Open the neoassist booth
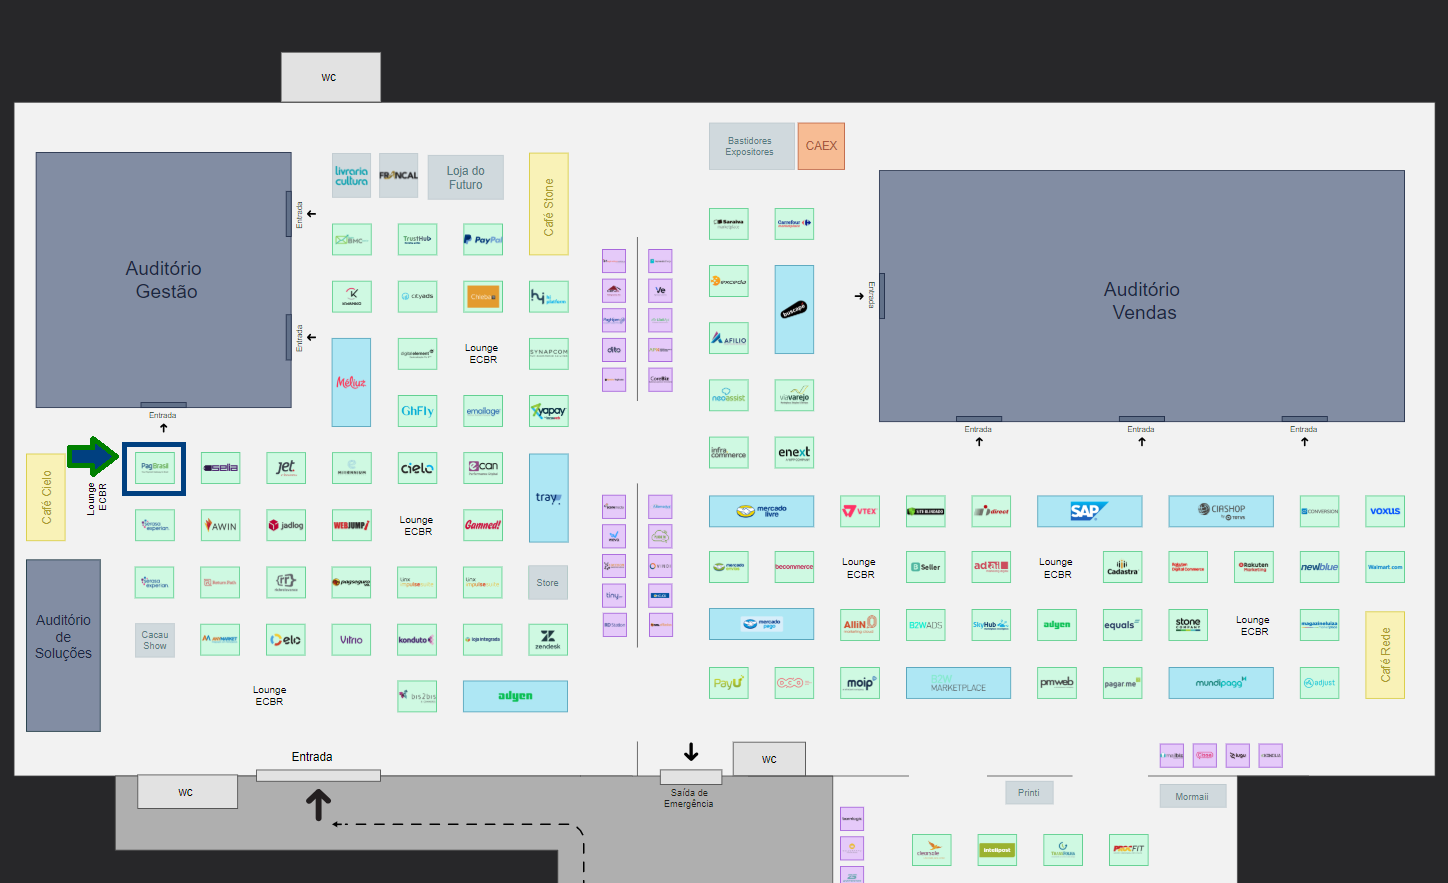1448x883 pixels. tap(728, 396)
